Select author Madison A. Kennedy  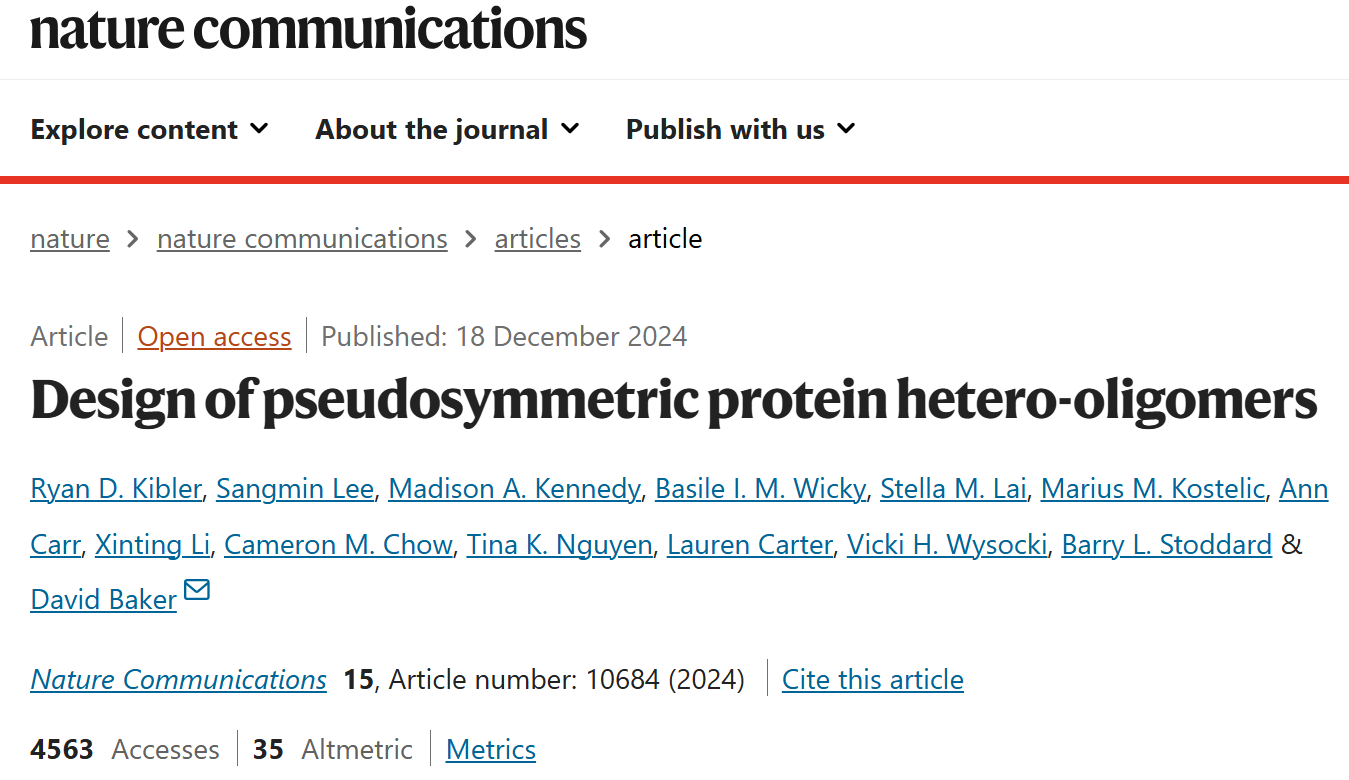point(514,489)
